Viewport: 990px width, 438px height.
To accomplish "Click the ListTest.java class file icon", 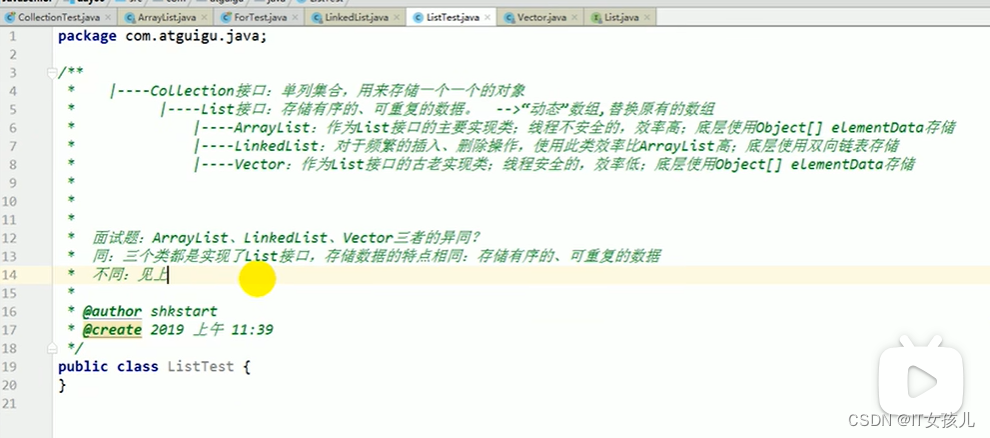I will 418,18.
